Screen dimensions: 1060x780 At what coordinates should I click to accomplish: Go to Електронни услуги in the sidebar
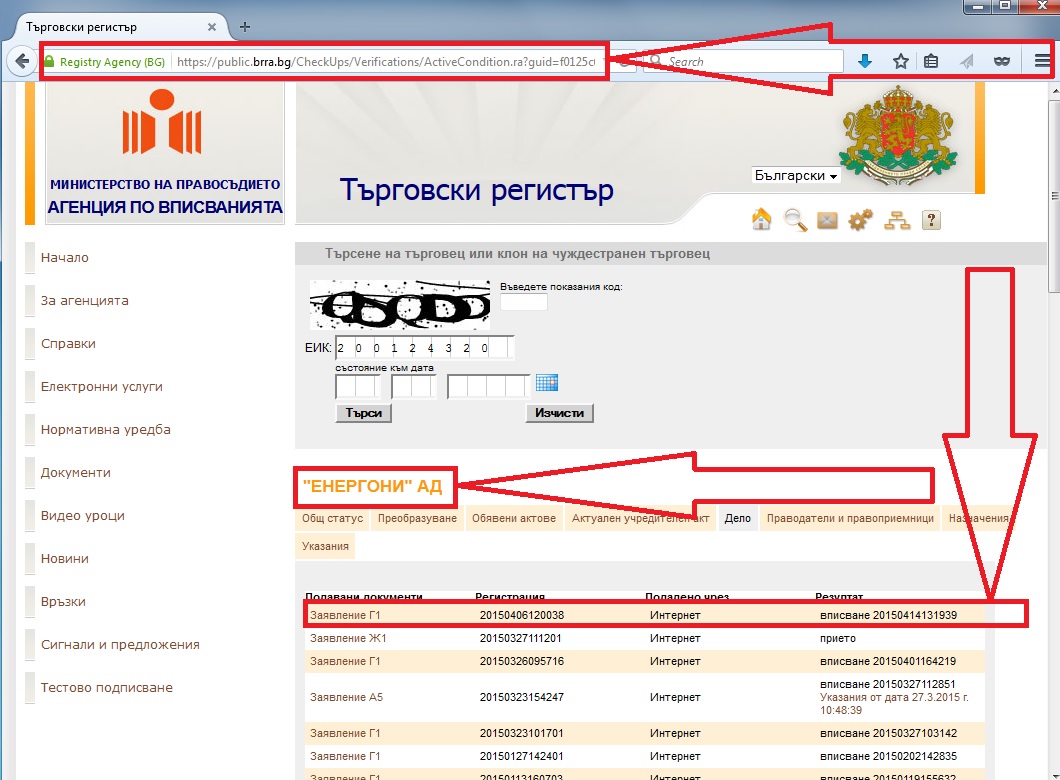[x=101, y=387]
